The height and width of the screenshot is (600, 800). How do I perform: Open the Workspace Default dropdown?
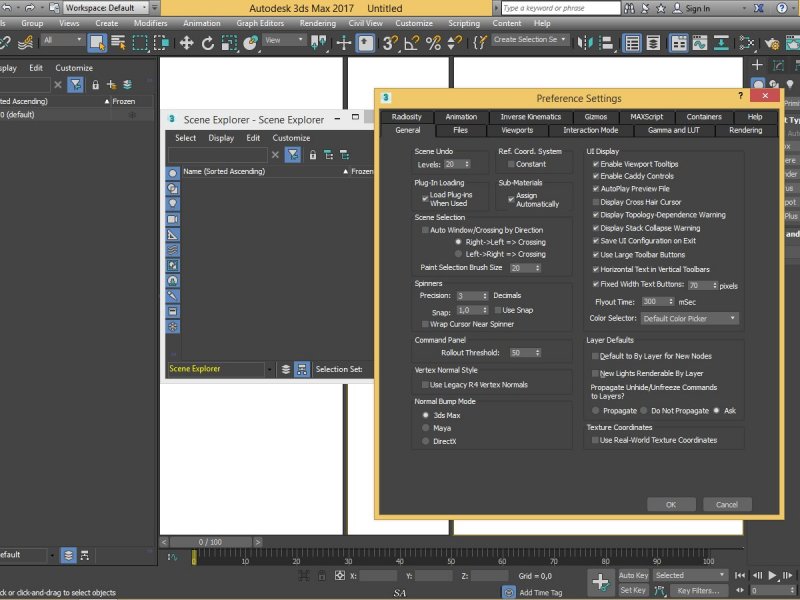pos(106,8)
